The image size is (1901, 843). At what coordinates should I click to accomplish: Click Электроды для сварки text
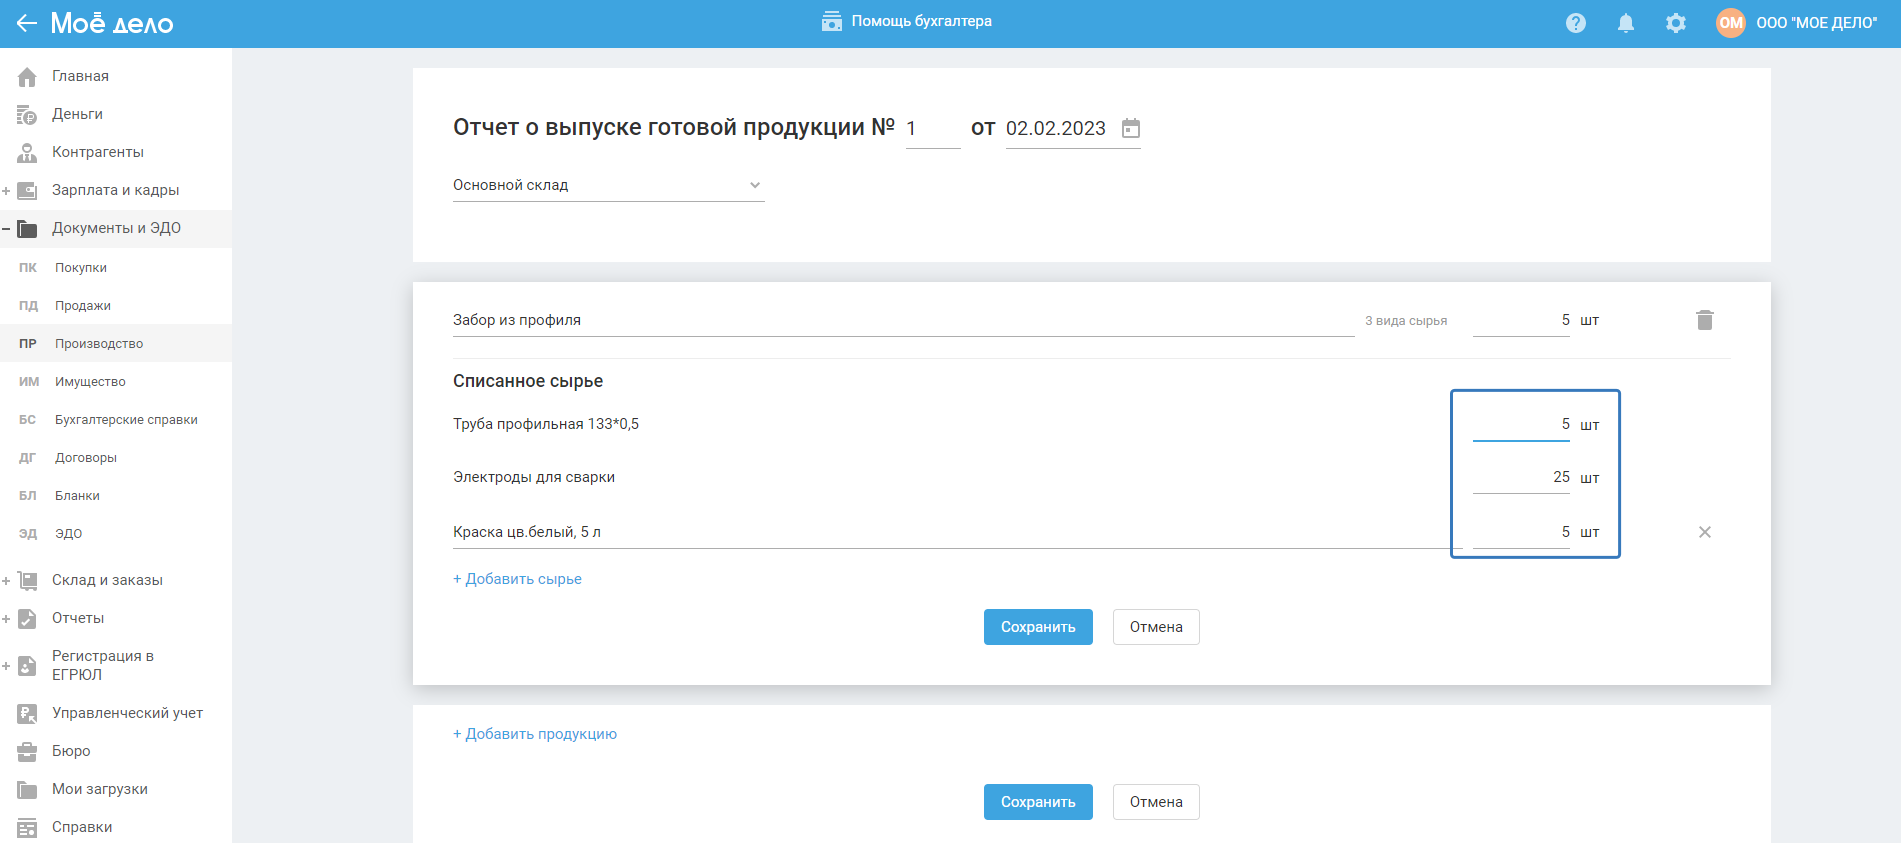click(x=534, y=477)
